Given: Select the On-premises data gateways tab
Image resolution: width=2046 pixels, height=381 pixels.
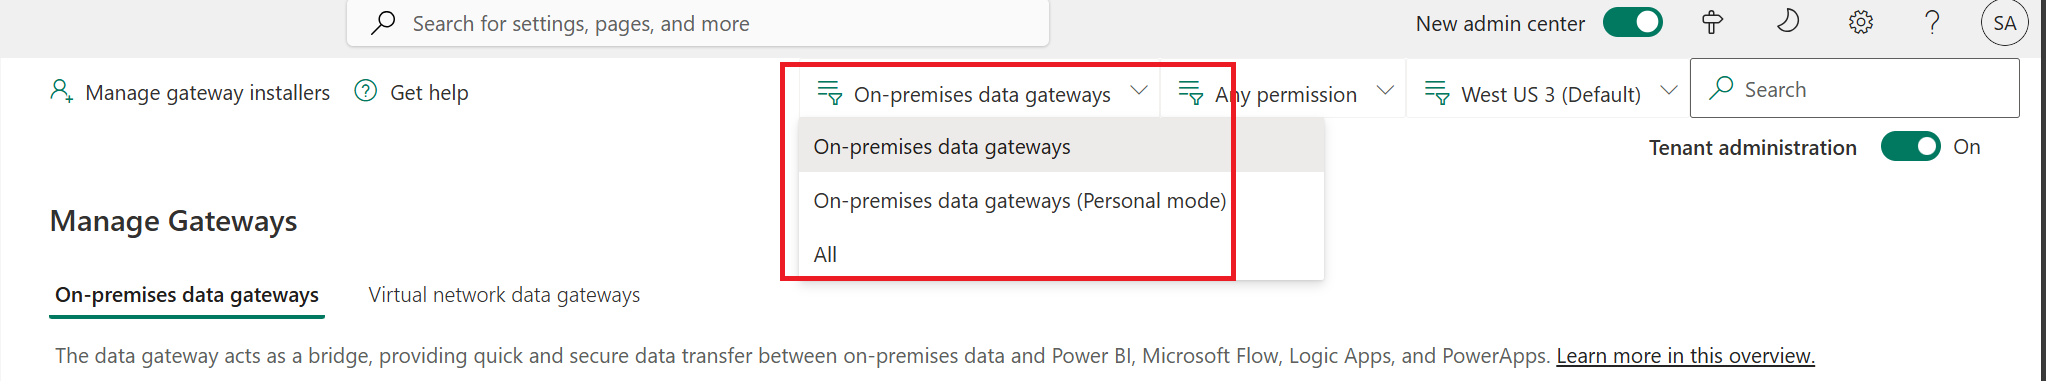Looking at the screenshot, I should tap(187, 295).
